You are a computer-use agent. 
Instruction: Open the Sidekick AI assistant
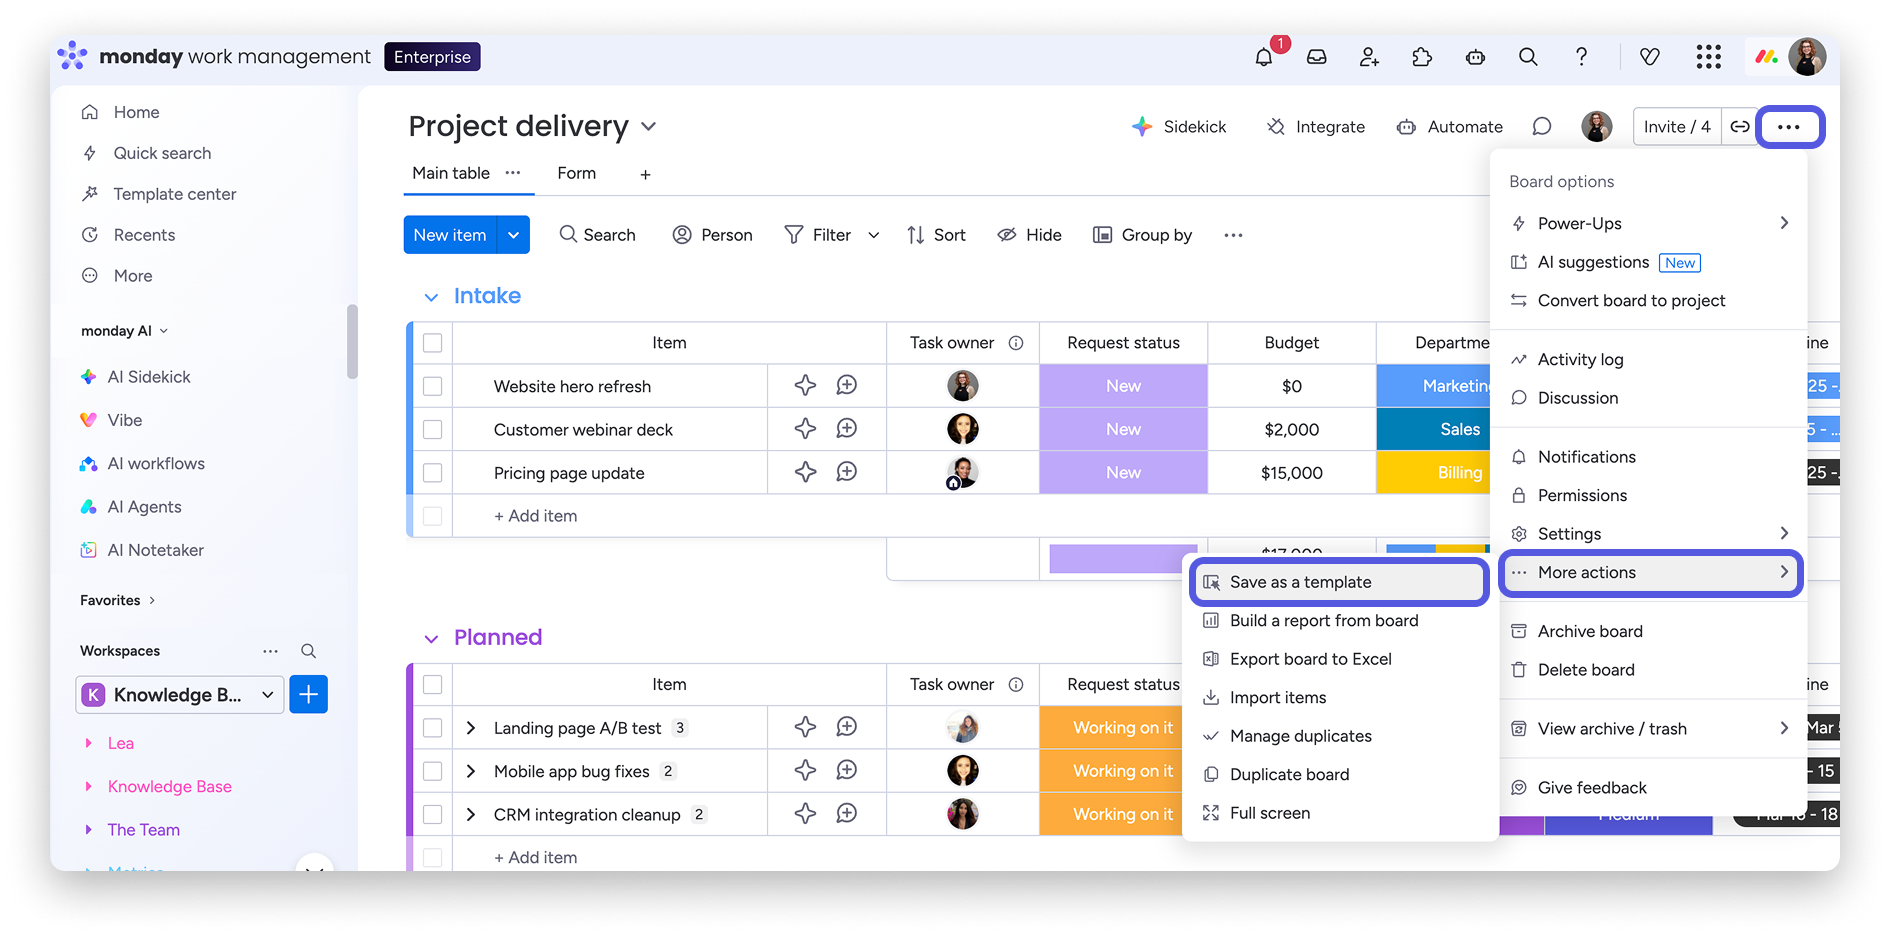tap(1178, 127)
